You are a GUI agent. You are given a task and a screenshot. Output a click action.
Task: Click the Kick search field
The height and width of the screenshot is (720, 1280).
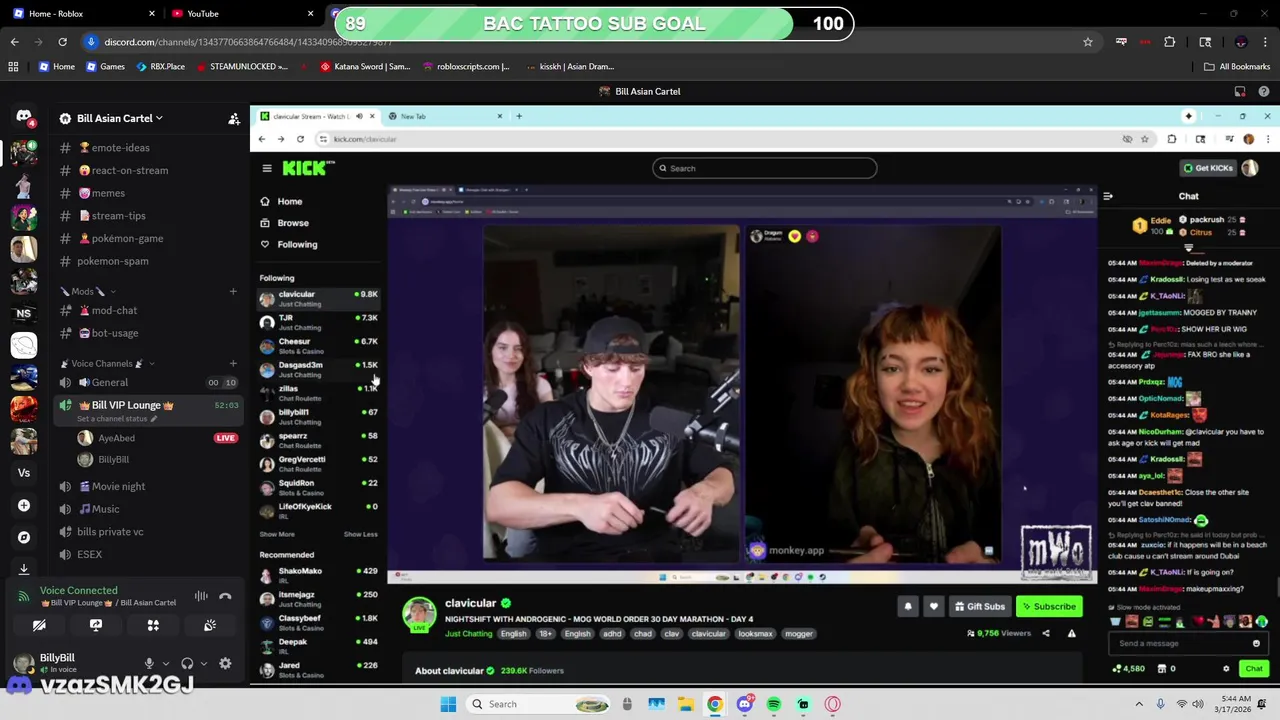(765, 168)
